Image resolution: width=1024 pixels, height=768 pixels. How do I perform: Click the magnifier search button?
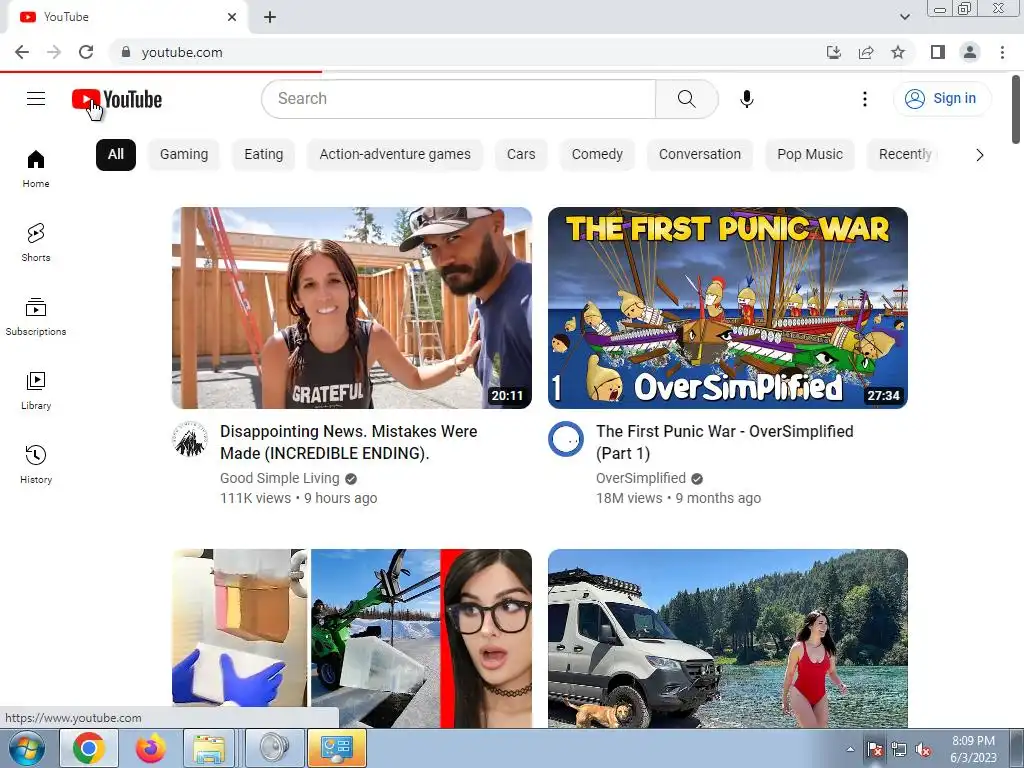click(x=686, y=99)
